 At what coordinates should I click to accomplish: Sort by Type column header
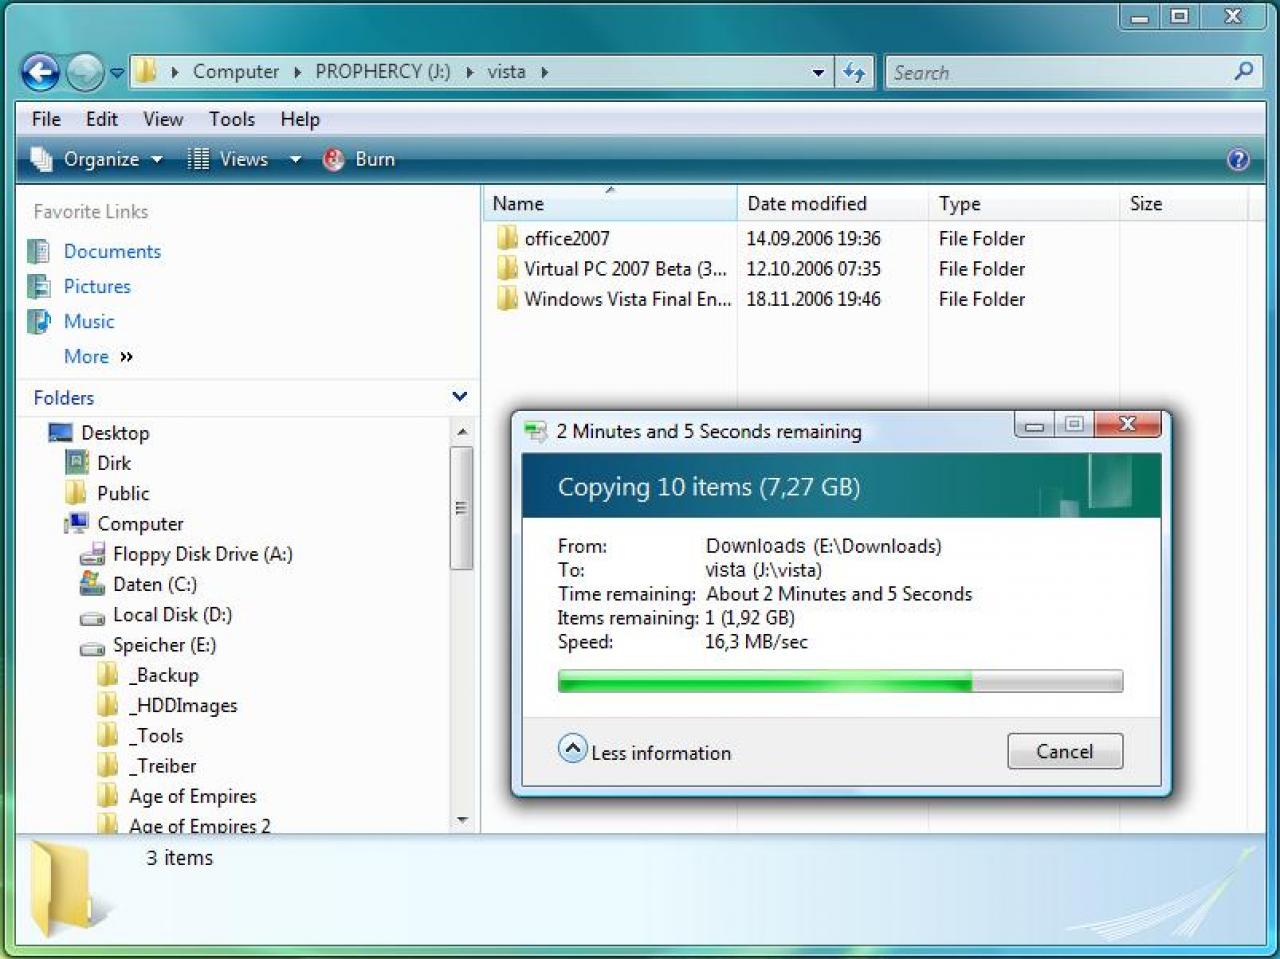1023,204
